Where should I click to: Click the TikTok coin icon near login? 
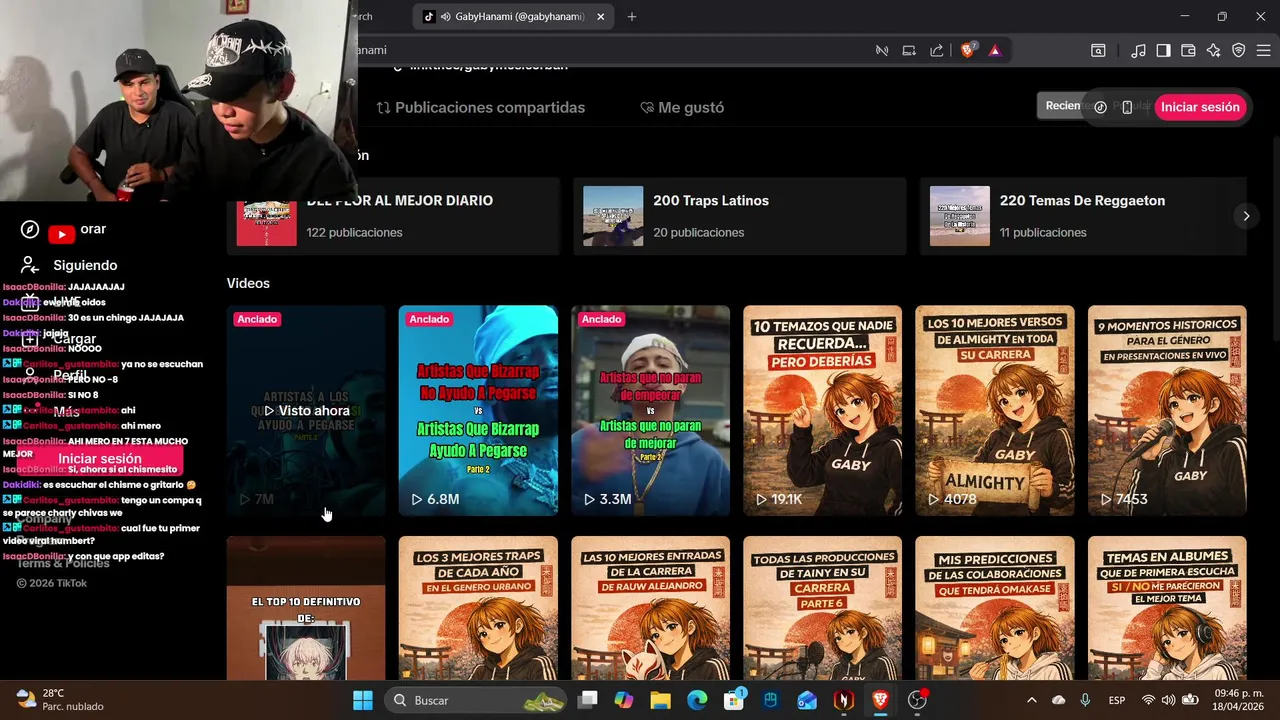click(1100, 107)
